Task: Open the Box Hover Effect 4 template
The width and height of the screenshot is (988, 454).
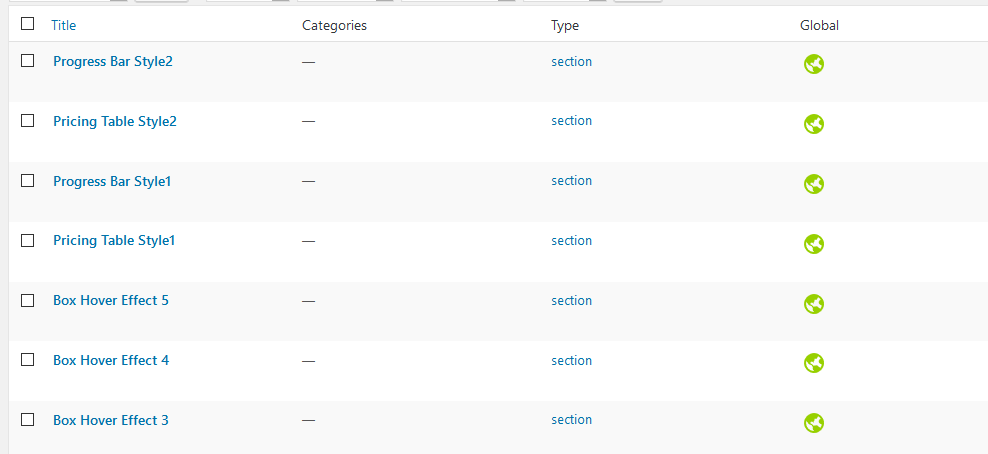Action: pyautogui.click(x=111, y=360)
